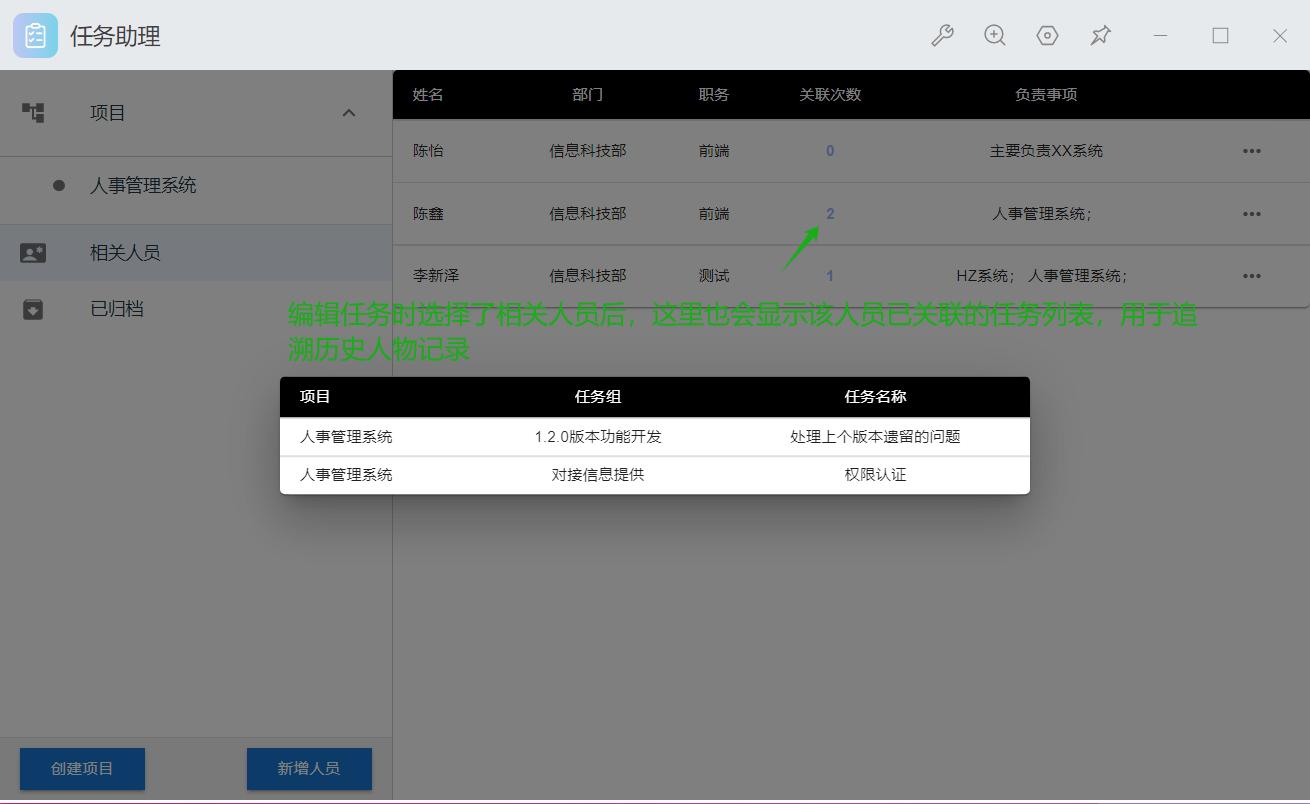The image size is (1310, 804).
Task: Click 陈鑫's association count 2
Action: tap(830, 214)
